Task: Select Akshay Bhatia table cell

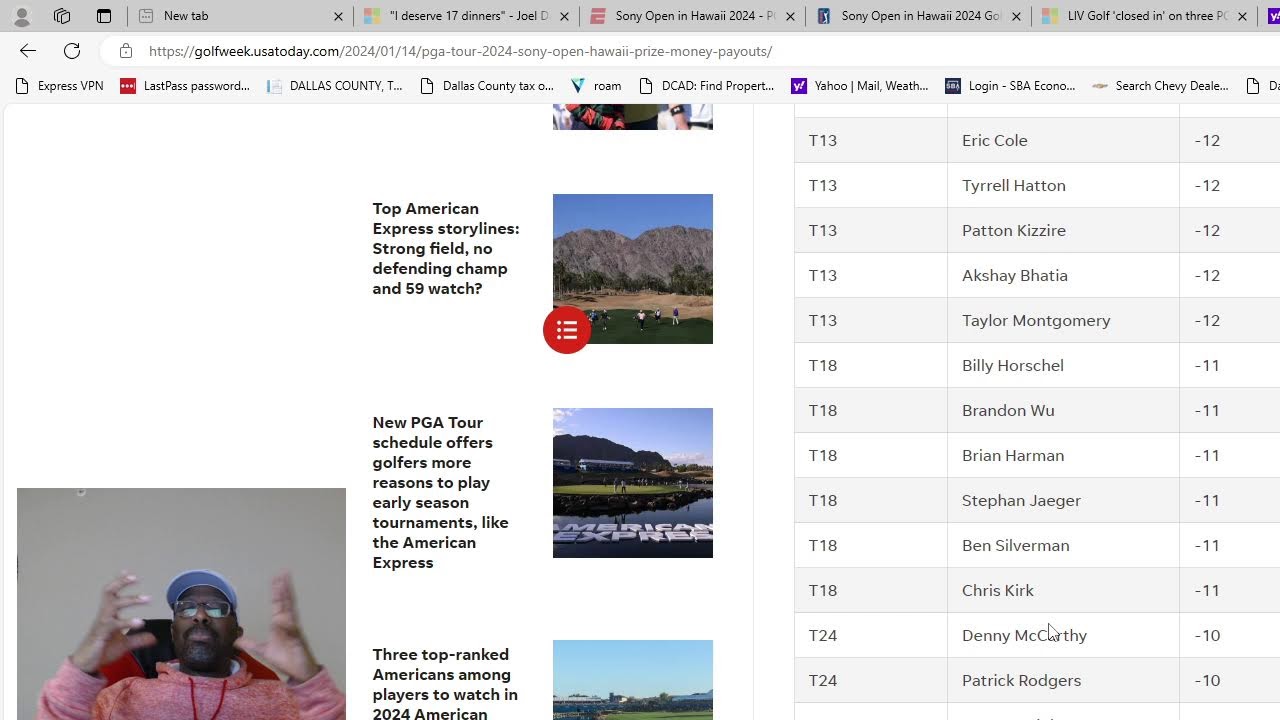Action: point(1063,275)
